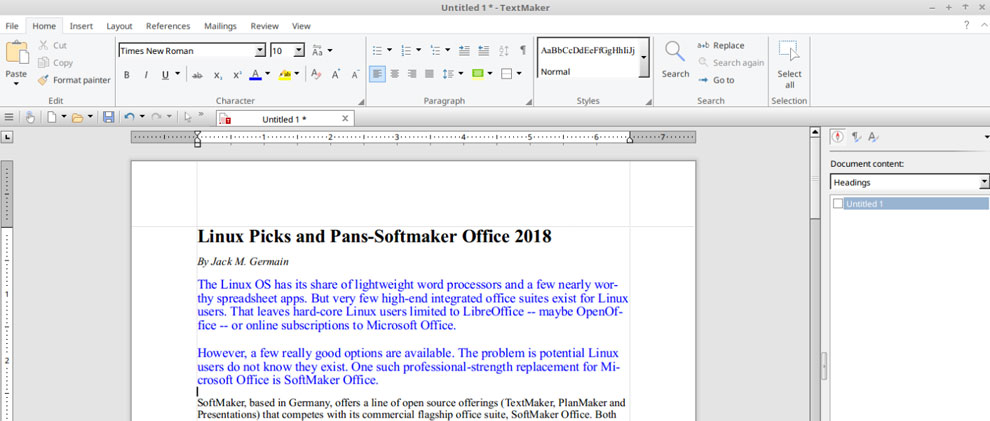Screen dimensions: 990x421
Task: Apply strikethrough formatting
Action: pyautogui.click(x=198, y=74)
